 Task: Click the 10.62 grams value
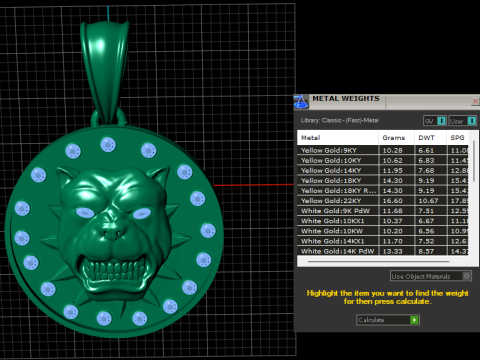393,160
